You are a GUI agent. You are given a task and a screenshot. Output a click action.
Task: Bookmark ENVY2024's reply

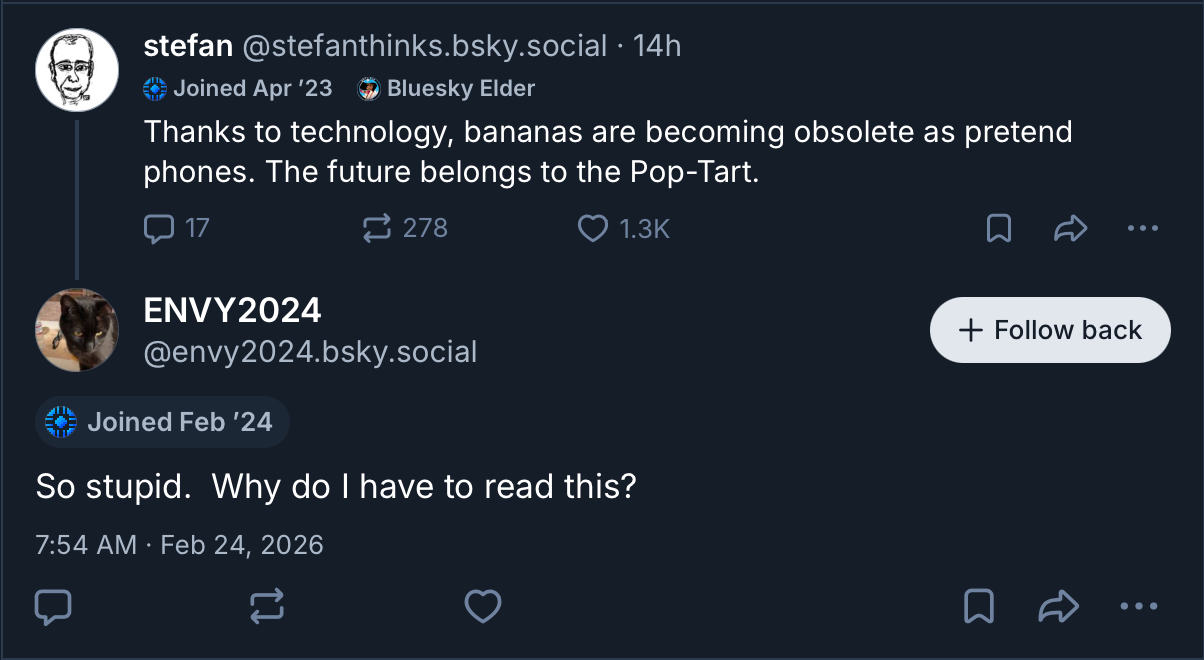coord(978,606)
